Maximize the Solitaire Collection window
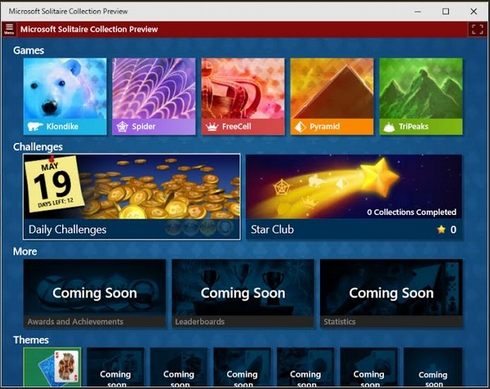Viewport: 490px width, 389px height. click(x=446, y=11)
